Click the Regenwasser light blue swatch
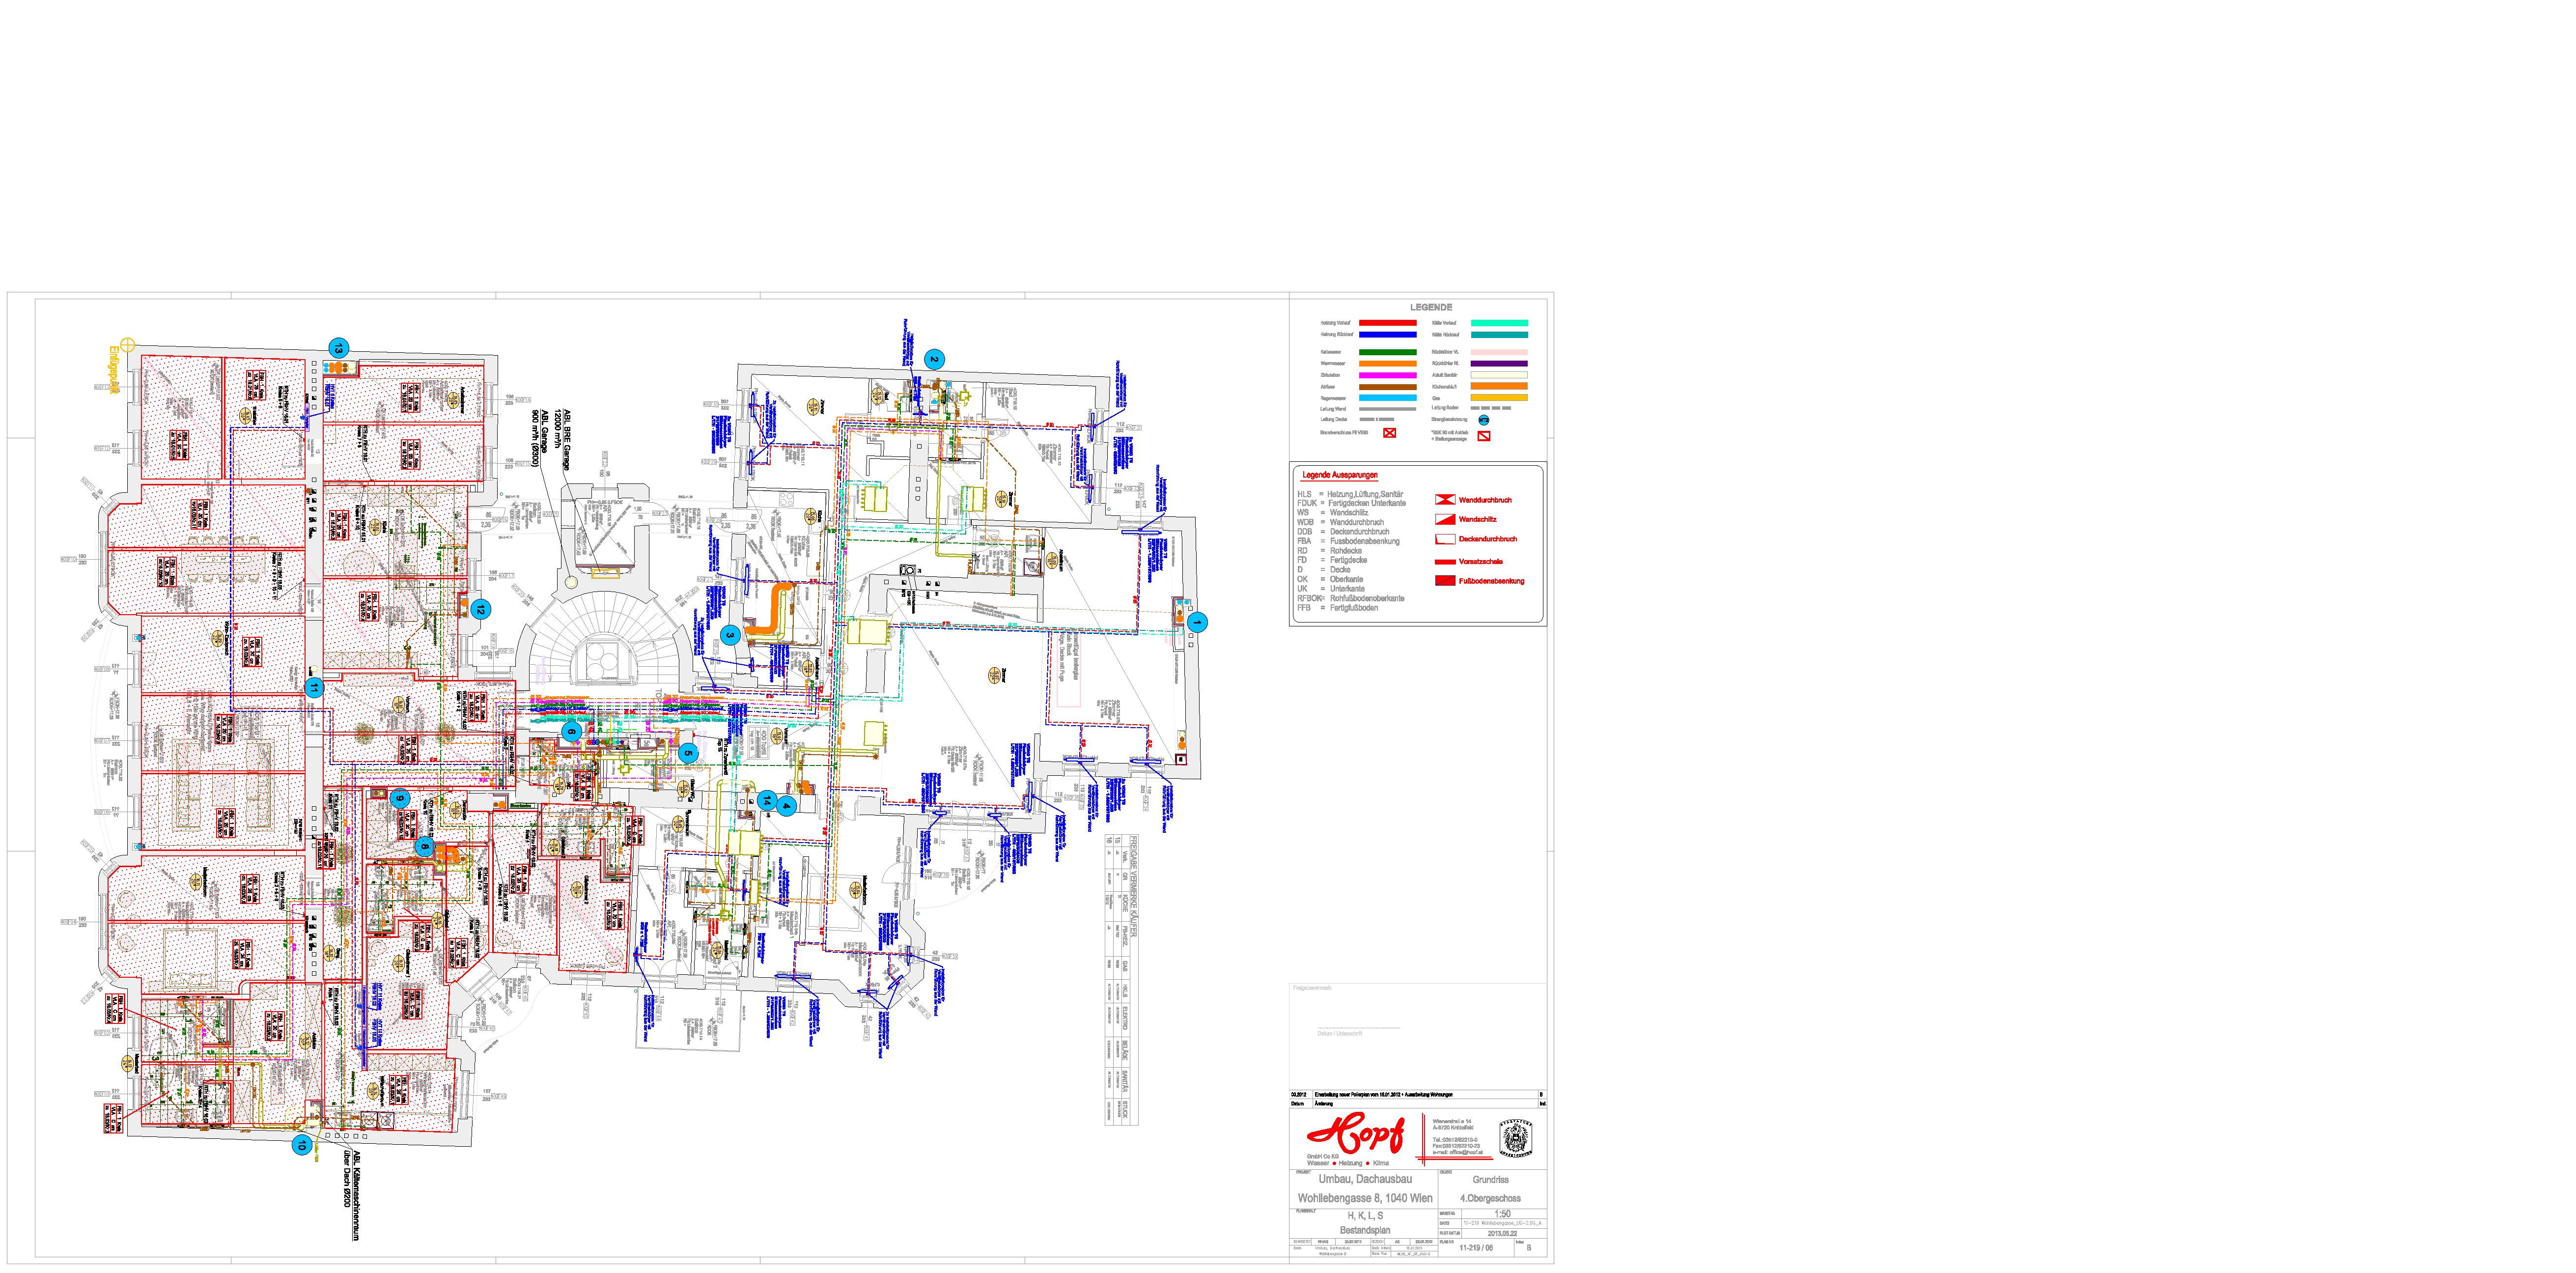2576x1273 pixels. point(1387,398)
